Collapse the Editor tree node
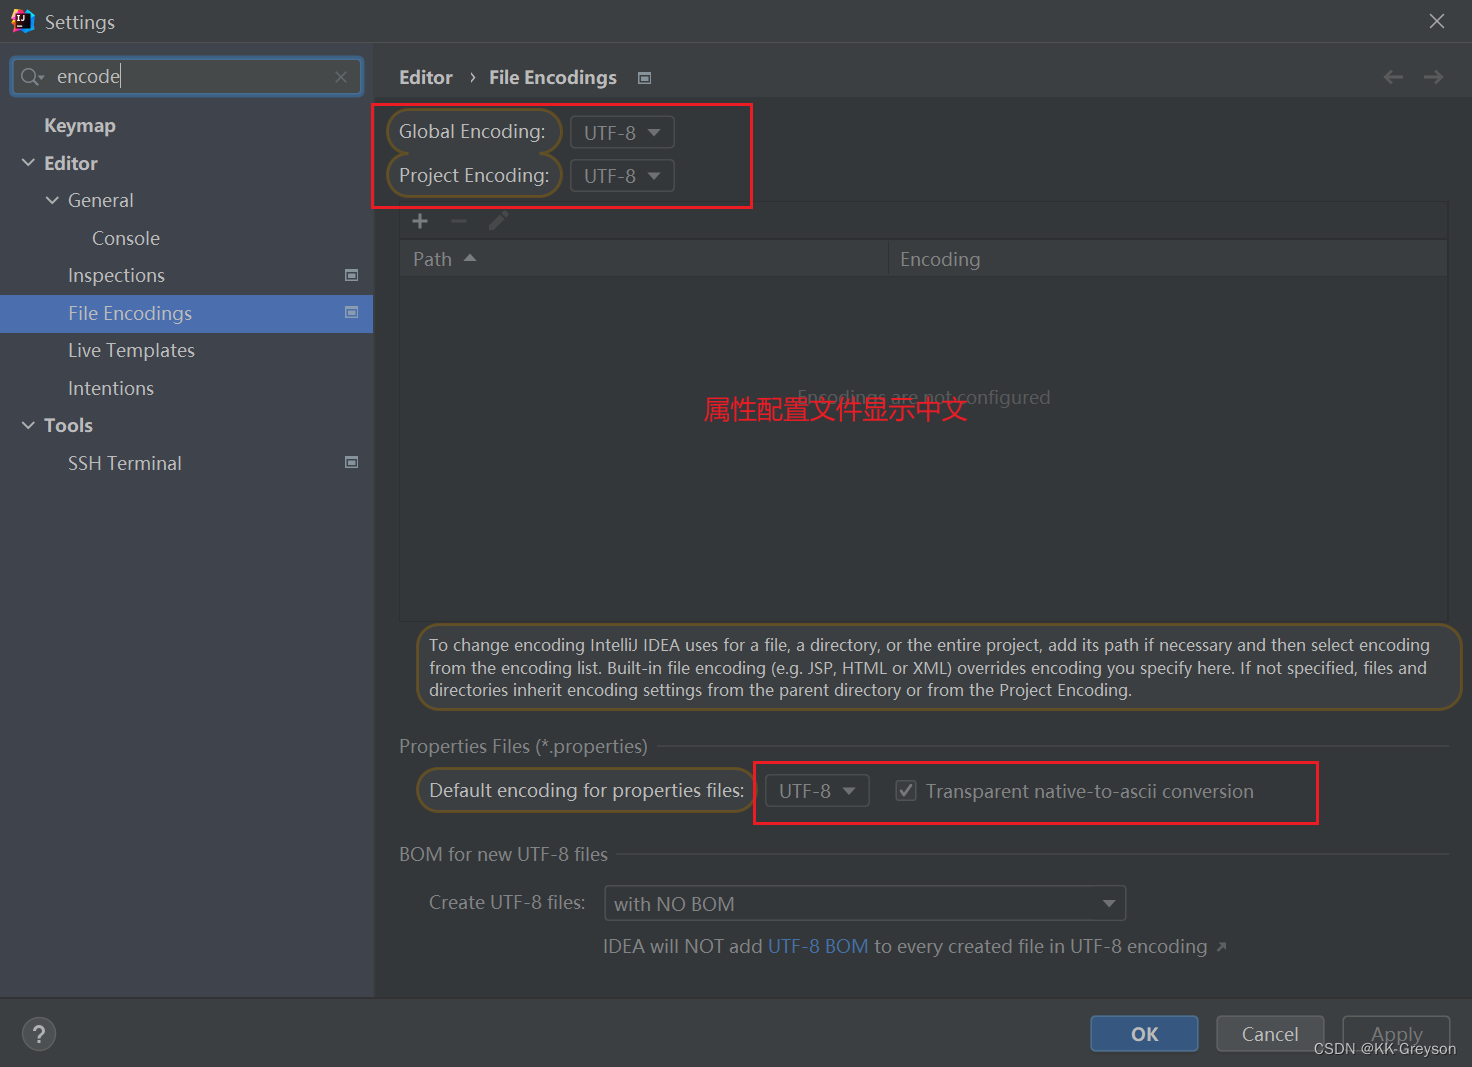Viewport: 1472px width, 1067px height. (28, 163)
